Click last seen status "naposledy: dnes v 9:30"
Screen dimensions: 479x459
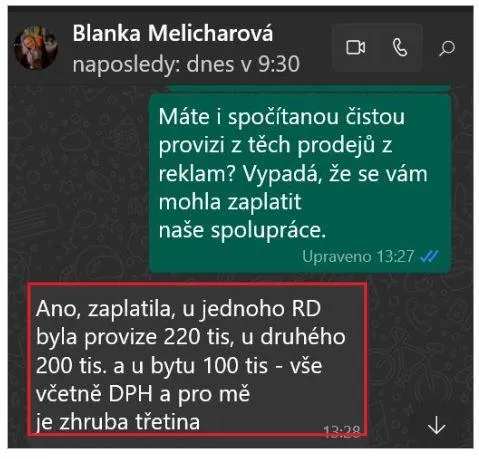coord(186,64)
